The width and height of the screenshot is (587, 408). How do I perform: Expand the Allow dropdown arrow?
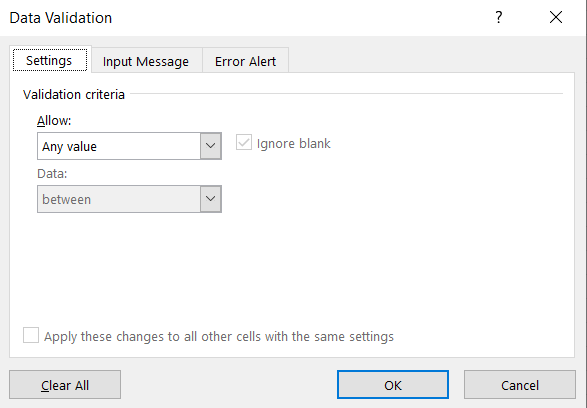pos(211,146)
